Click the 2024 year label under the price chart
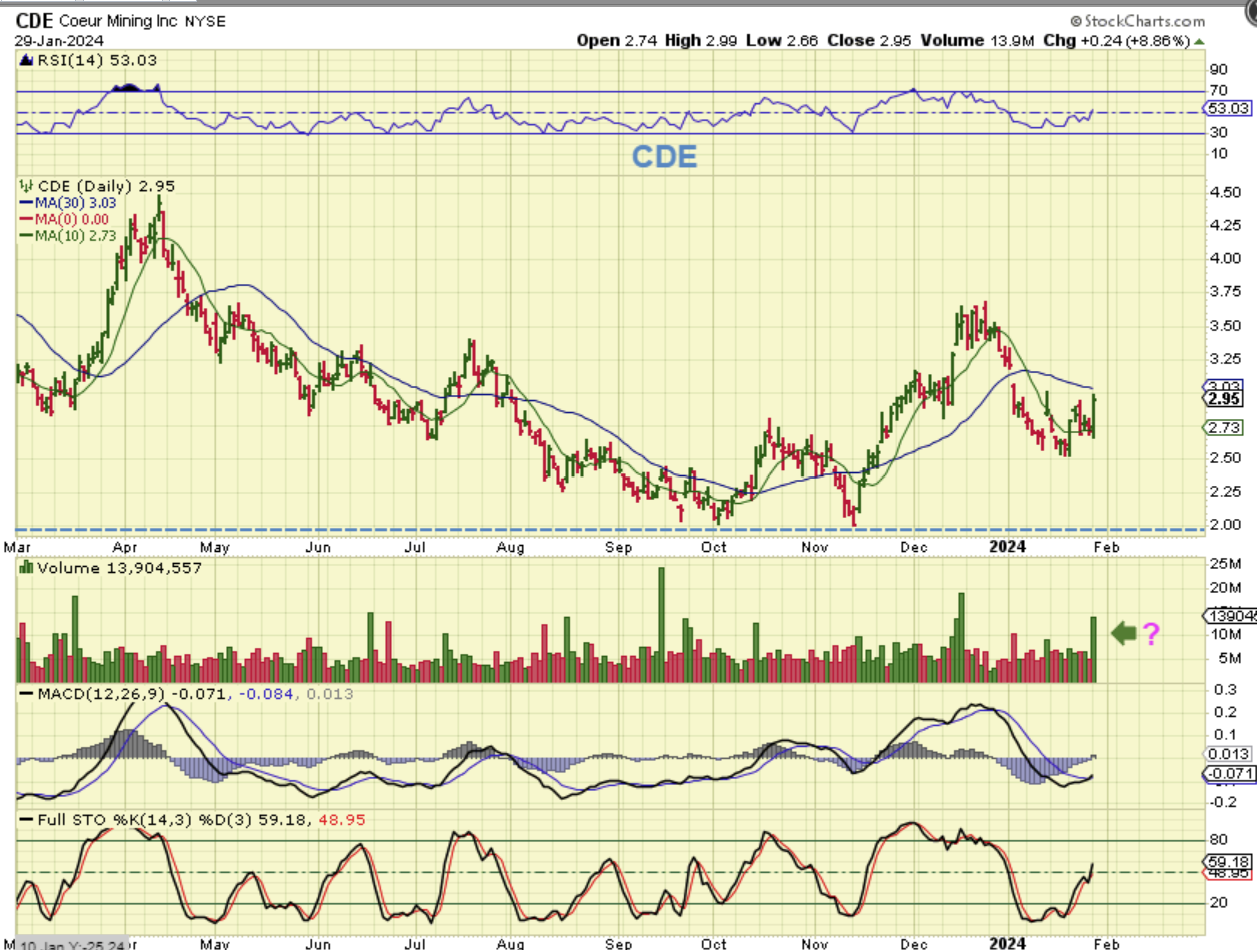 coord(1008,547)
